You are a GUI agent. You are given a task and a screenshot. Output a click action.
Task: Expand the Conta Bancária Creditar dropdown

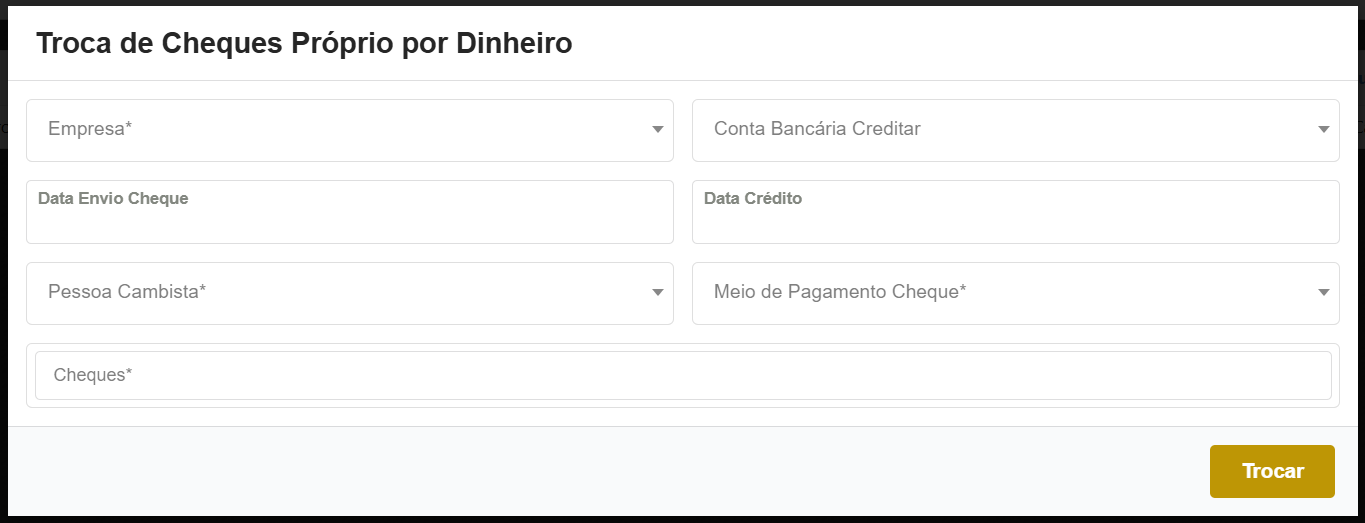pos(1015,130)
